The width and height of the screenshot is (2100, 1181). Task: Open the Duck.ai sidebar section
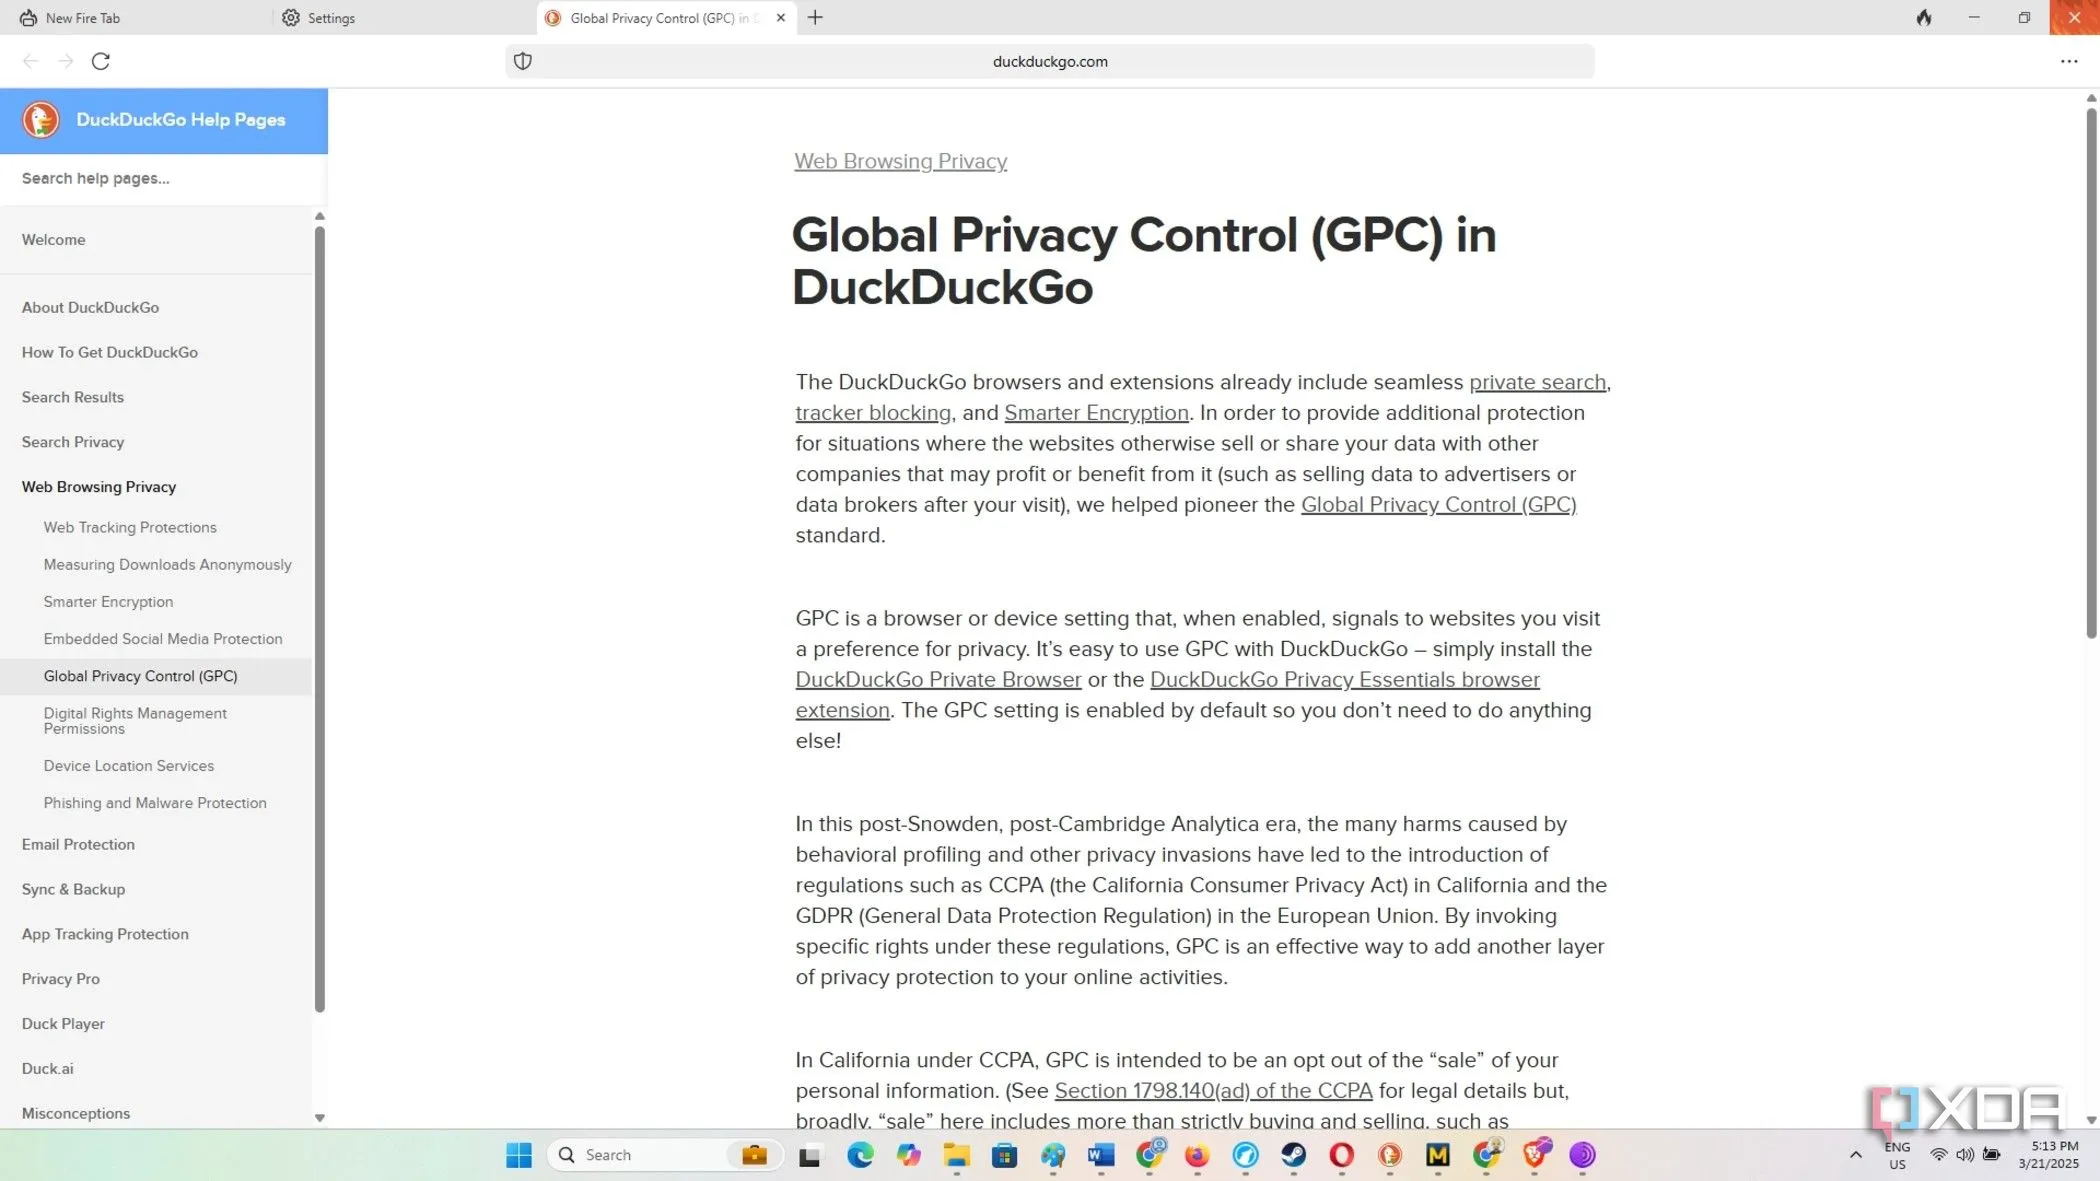48,1069
